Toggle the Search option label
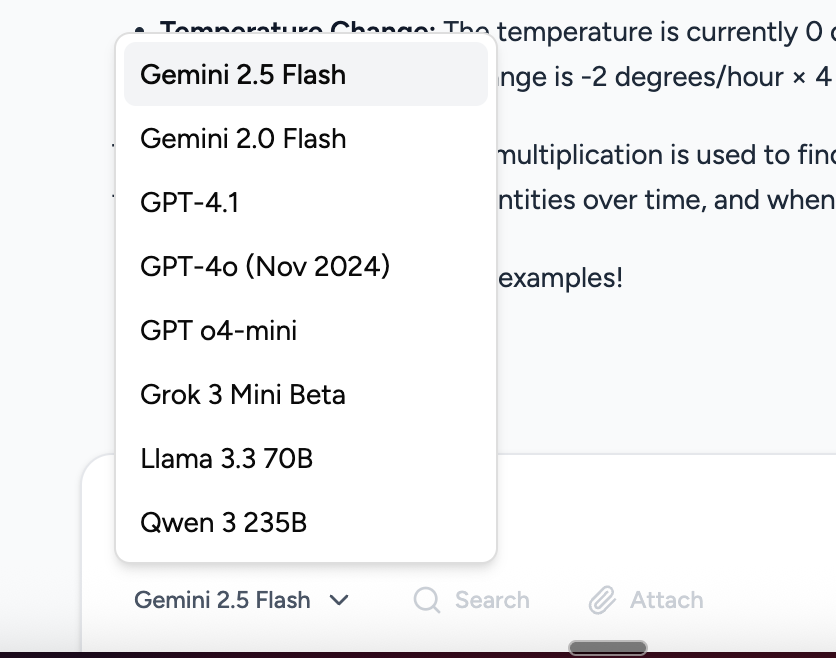Image resolution: width=836 pixels, height=658 pixels. [x=492, y=600]
